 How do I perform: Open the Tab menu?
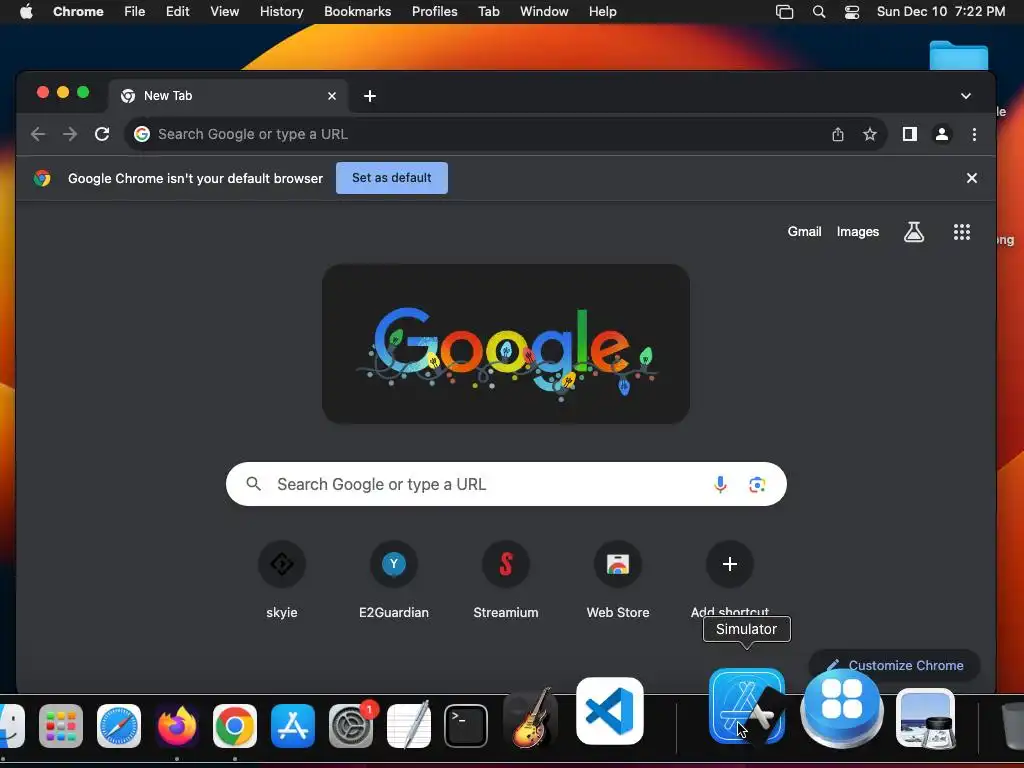(x=488, y=12)
